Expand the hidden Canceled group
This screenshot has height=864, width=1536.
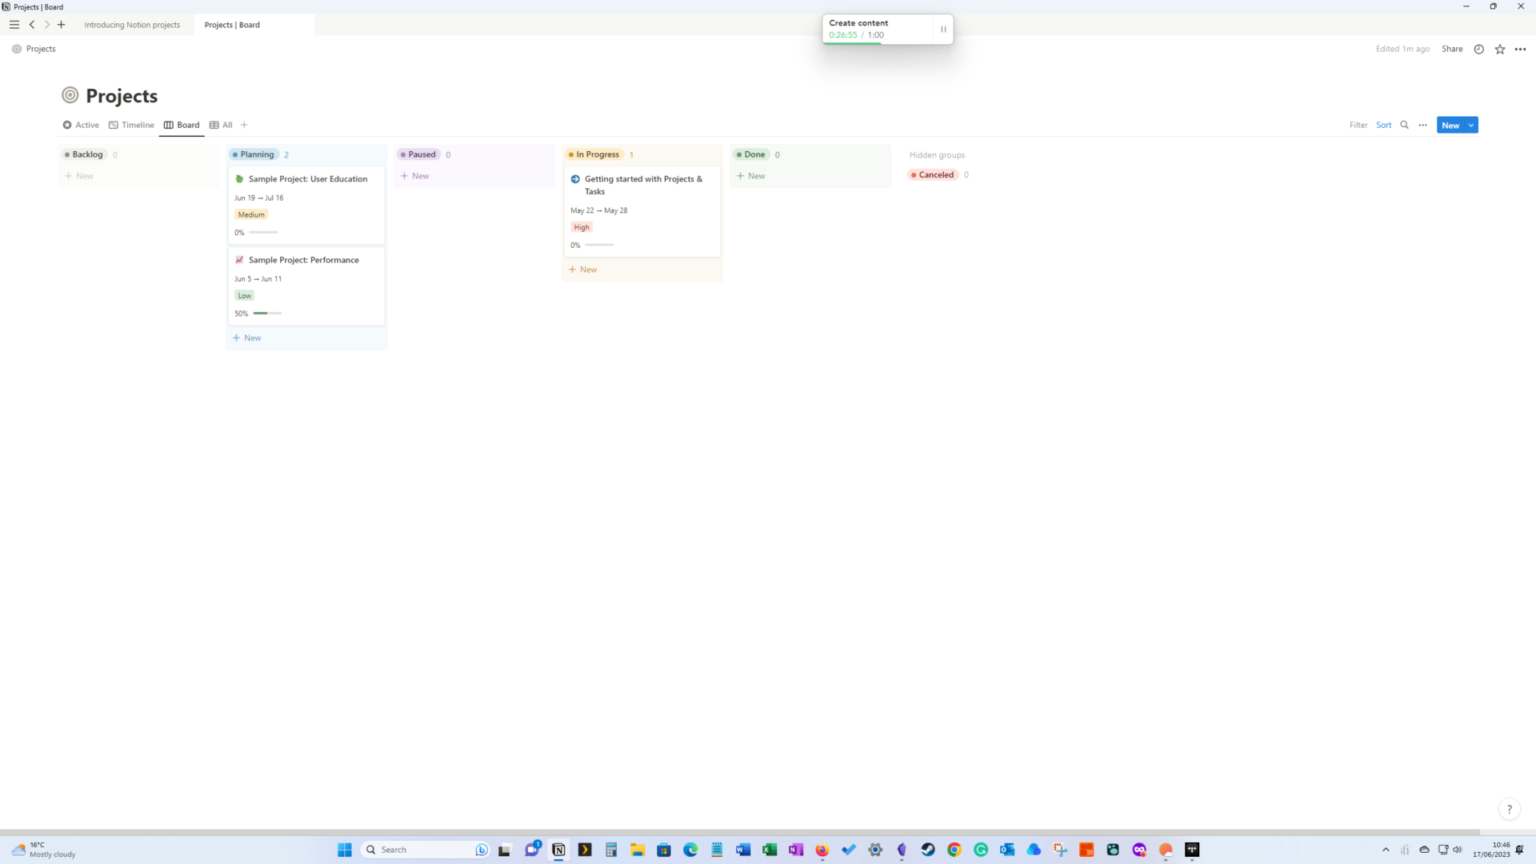pyautogui.click(x=935, y=174)
